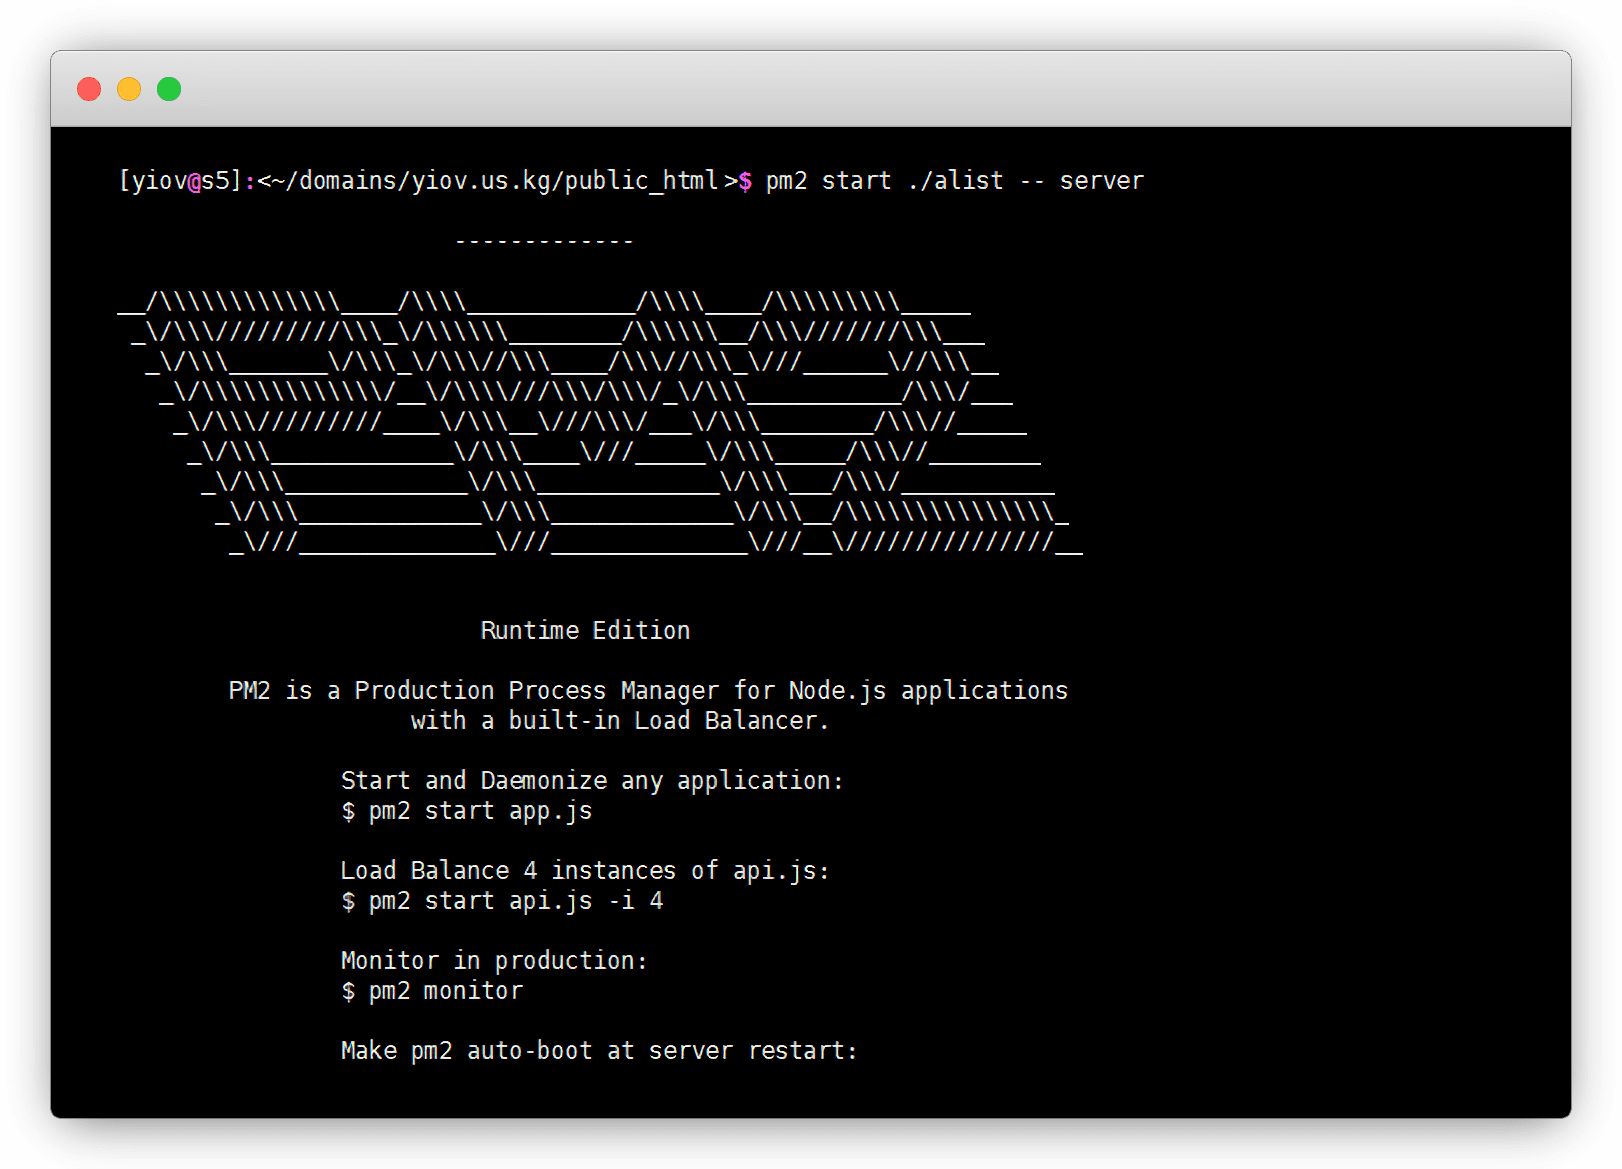The image size is (1622, 1169).
Task: Click the 'with a built-in Load Balancer' line
Action: pyautogui.click(x=619, y=721)
